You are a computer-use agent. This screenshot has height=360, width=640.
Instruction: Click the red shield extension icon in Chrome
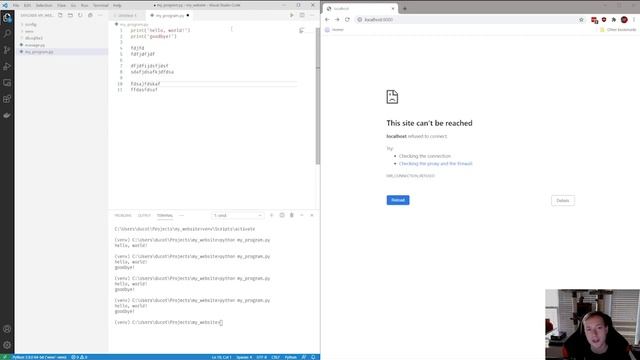click(604, 20)
